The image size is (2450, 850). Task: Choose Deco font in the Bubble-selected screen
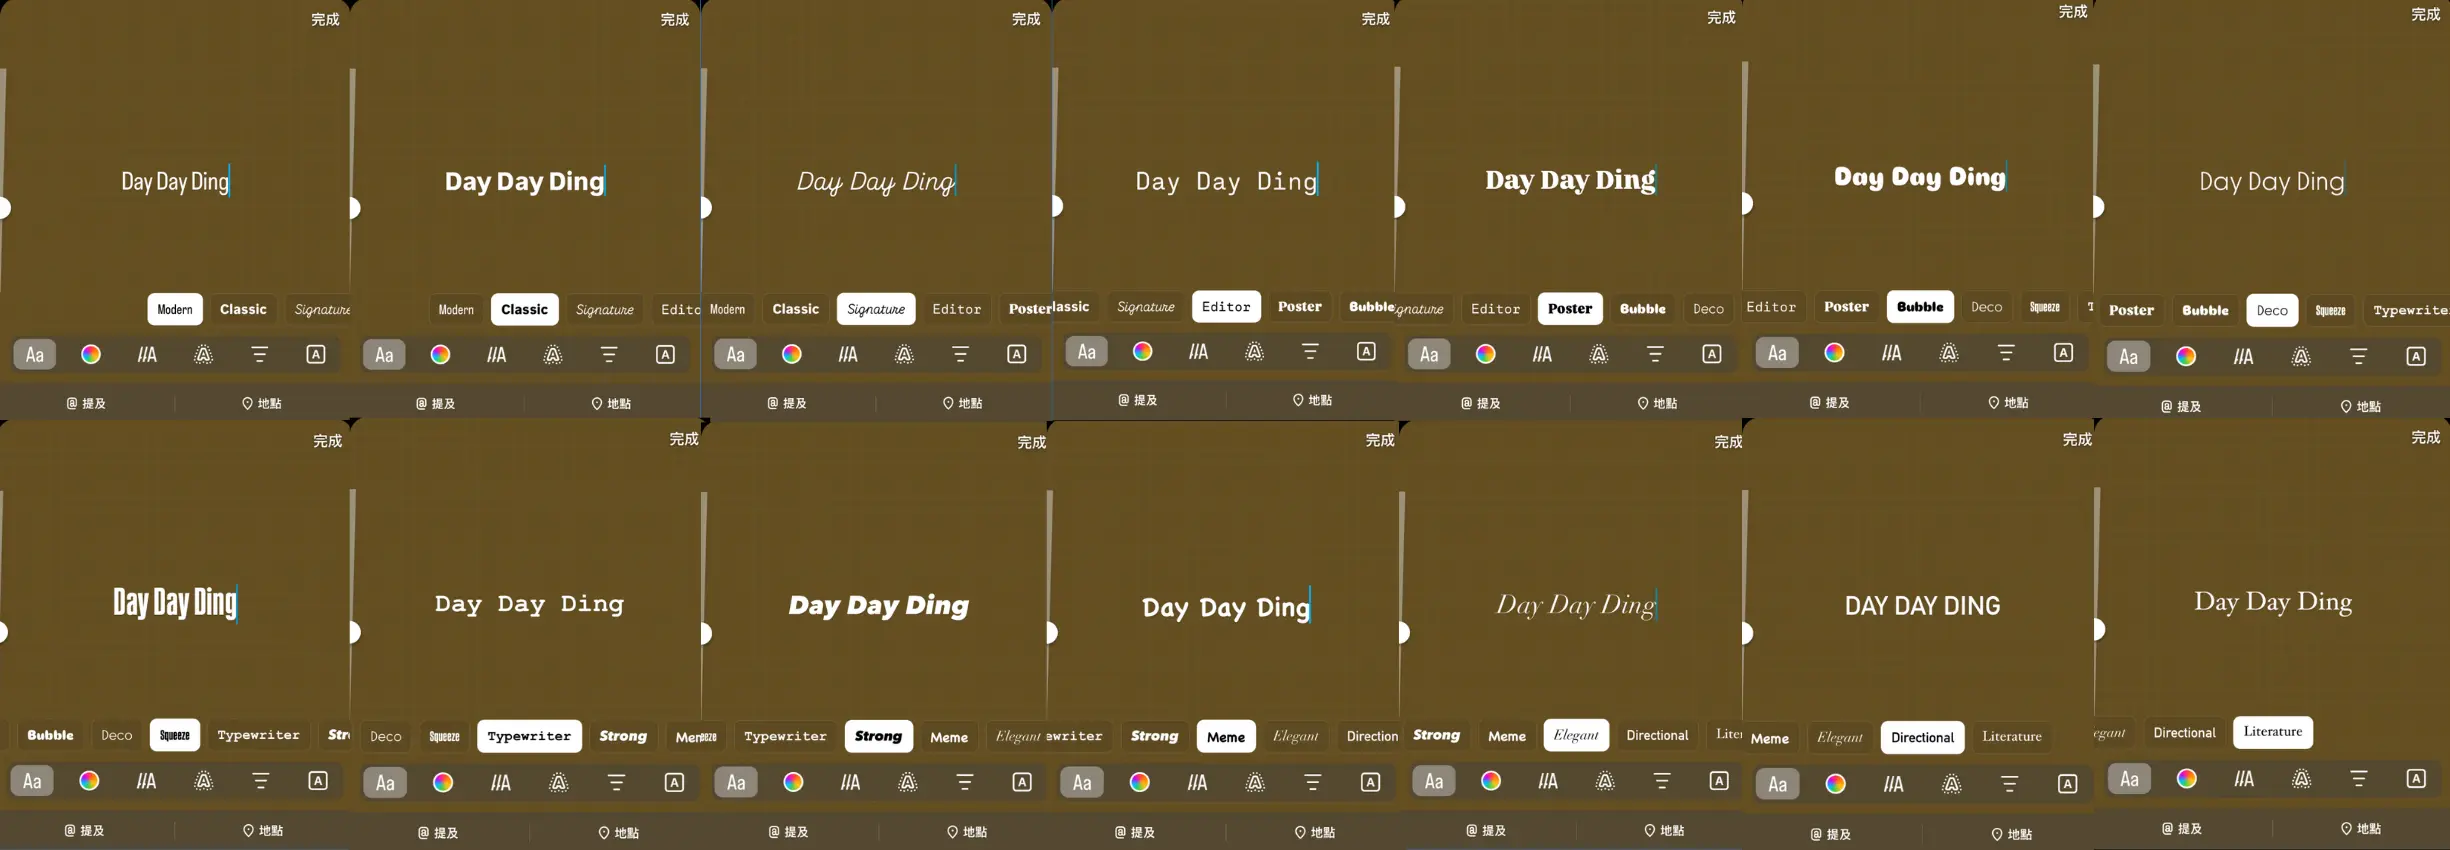point(1986,307)
